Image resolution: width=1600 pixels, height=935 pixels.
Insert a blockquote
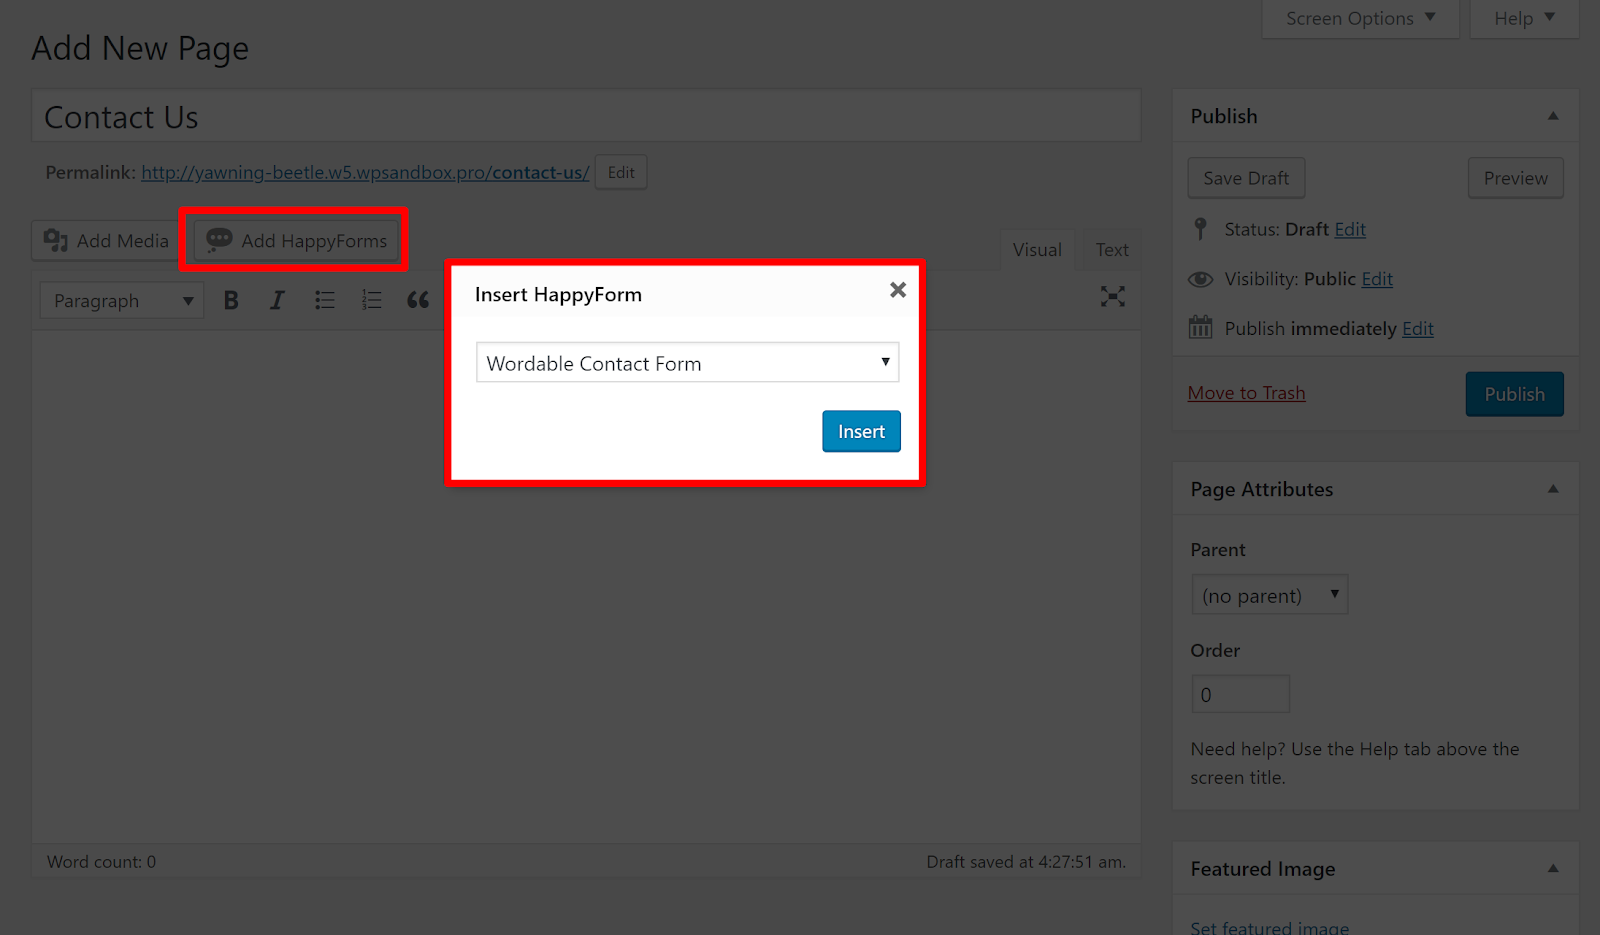pyautogui.click(x=418, y=299)
